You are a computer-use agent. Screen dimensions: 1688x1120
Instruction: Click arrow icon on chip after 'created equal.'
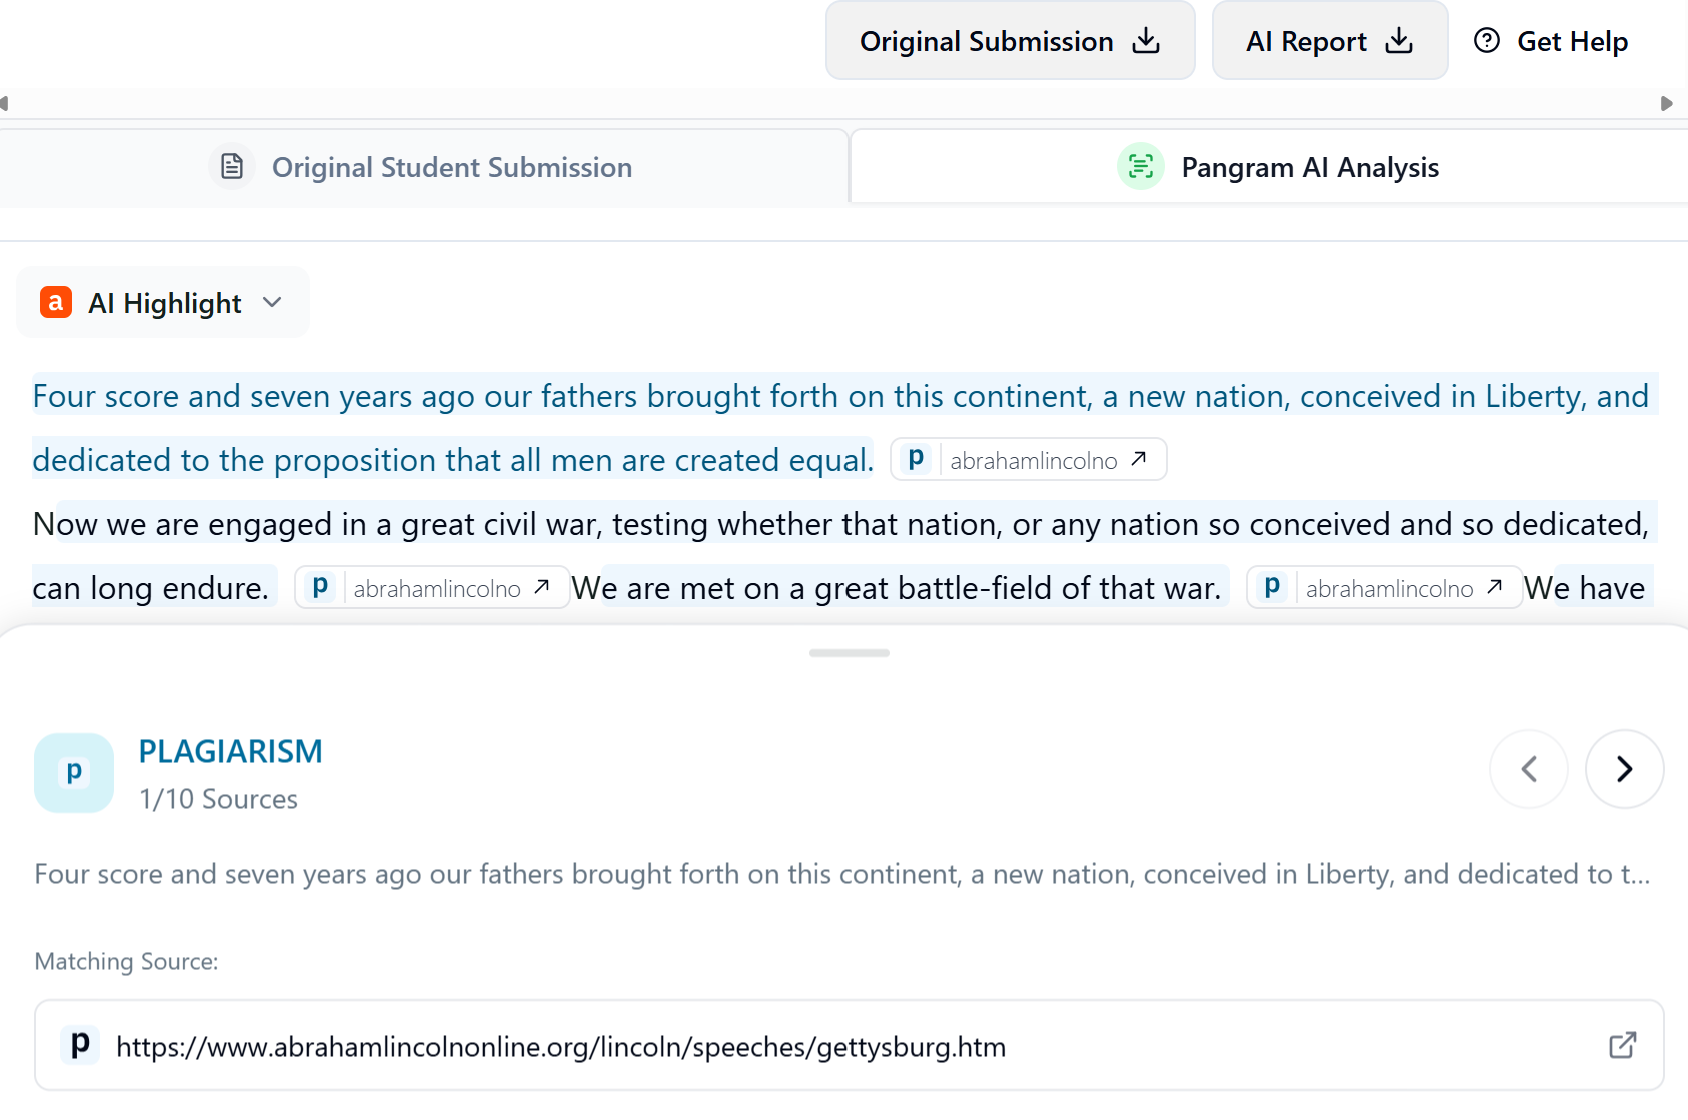[x=1139, y=459]
